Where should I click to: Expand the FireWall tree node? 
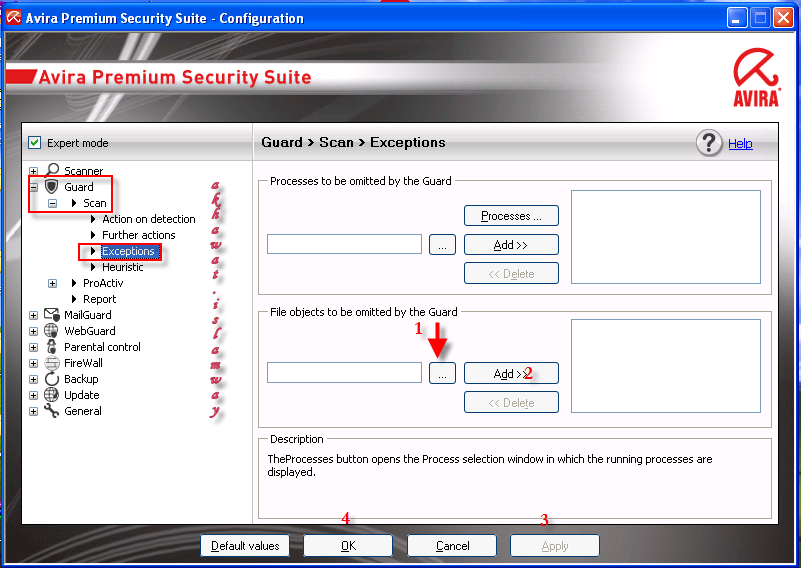(x=33, y=363)
